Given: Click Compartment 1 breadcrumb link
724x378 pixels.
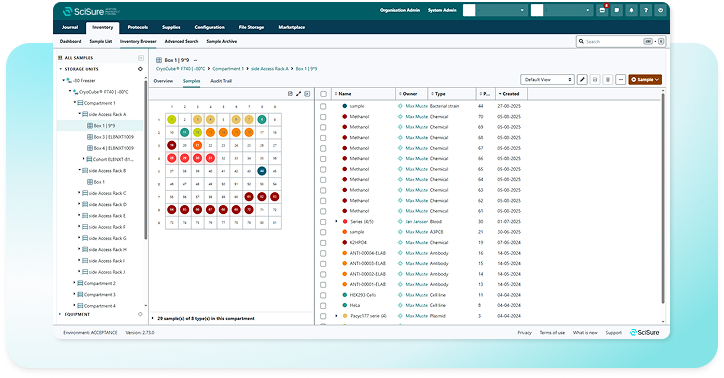Looking at the screenshot, I should tap(228, 69).
